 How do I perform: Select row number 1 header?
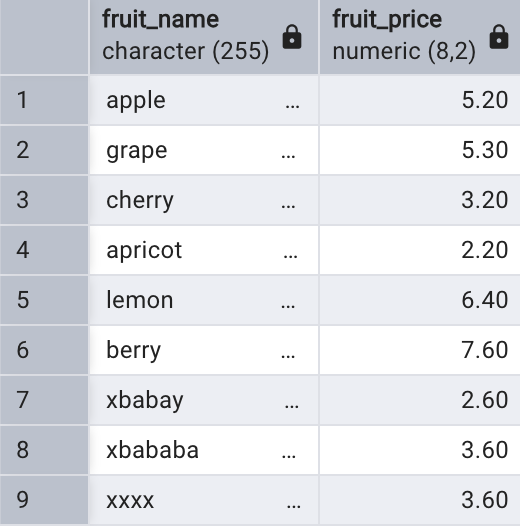point(44,100)
